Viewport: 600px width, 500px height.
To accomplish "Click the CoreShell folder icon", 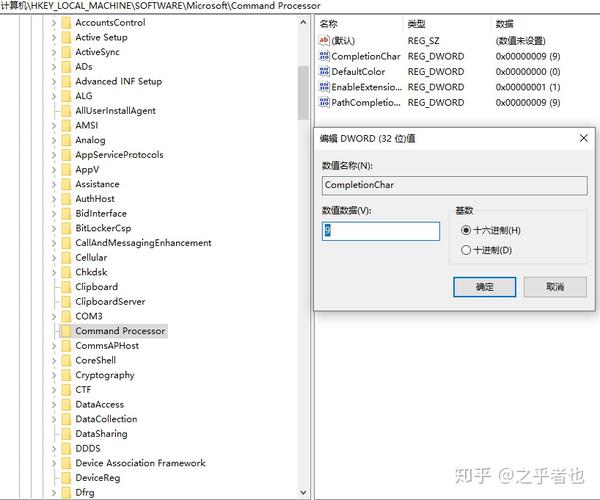I will (x=66, y=360).
